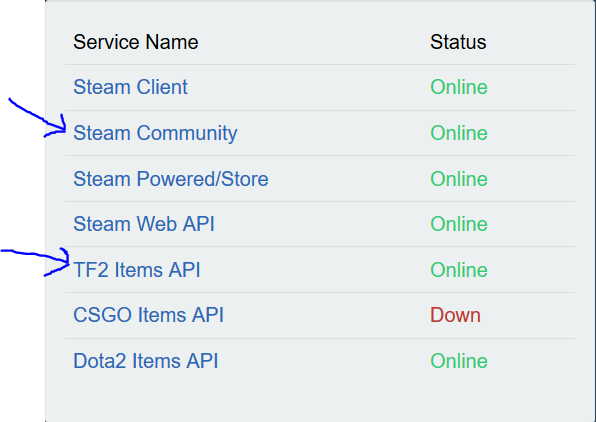The height and width of the screenshot is (422, 596).
Task: Click Steam Client's Online status
Action: [459, 87]
